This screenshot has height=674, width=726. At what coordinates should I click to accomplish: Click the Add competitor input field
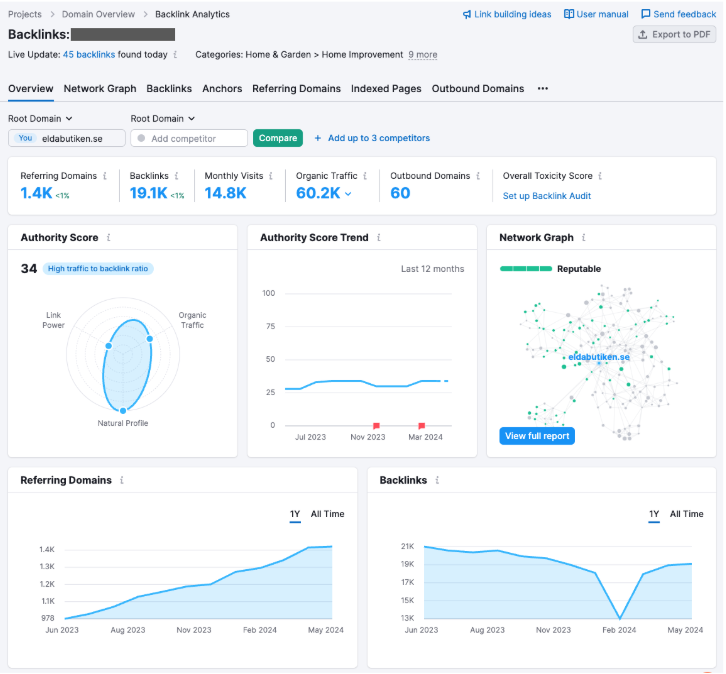(x=189, y=138)
